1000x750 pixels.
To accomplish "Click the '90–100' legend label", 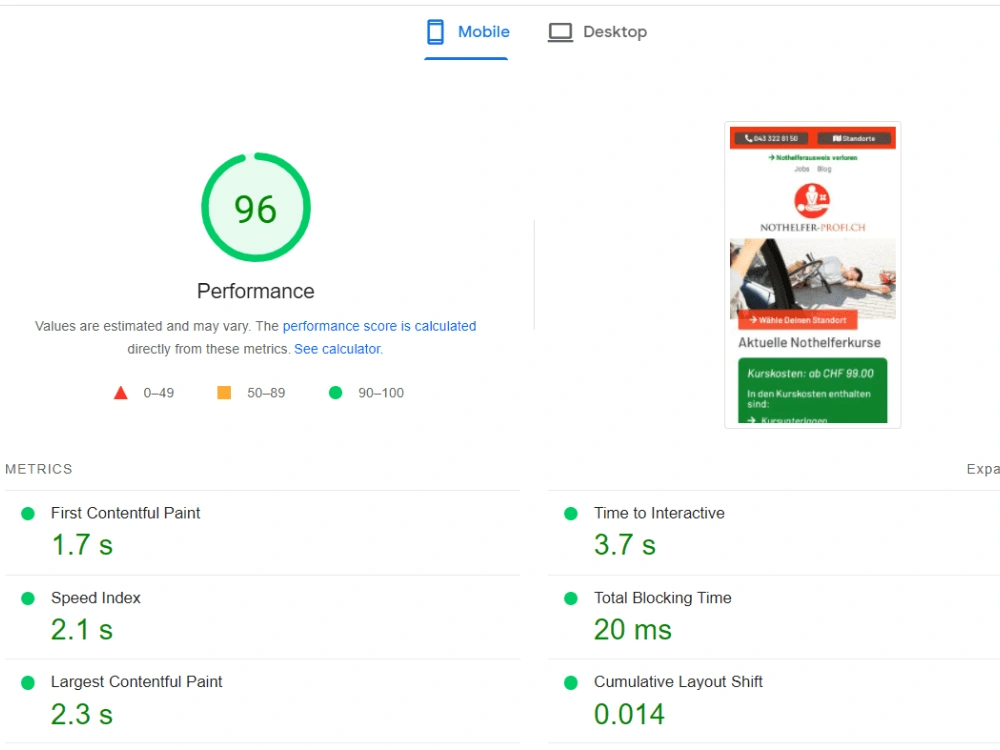I will [x=381, y=393].
